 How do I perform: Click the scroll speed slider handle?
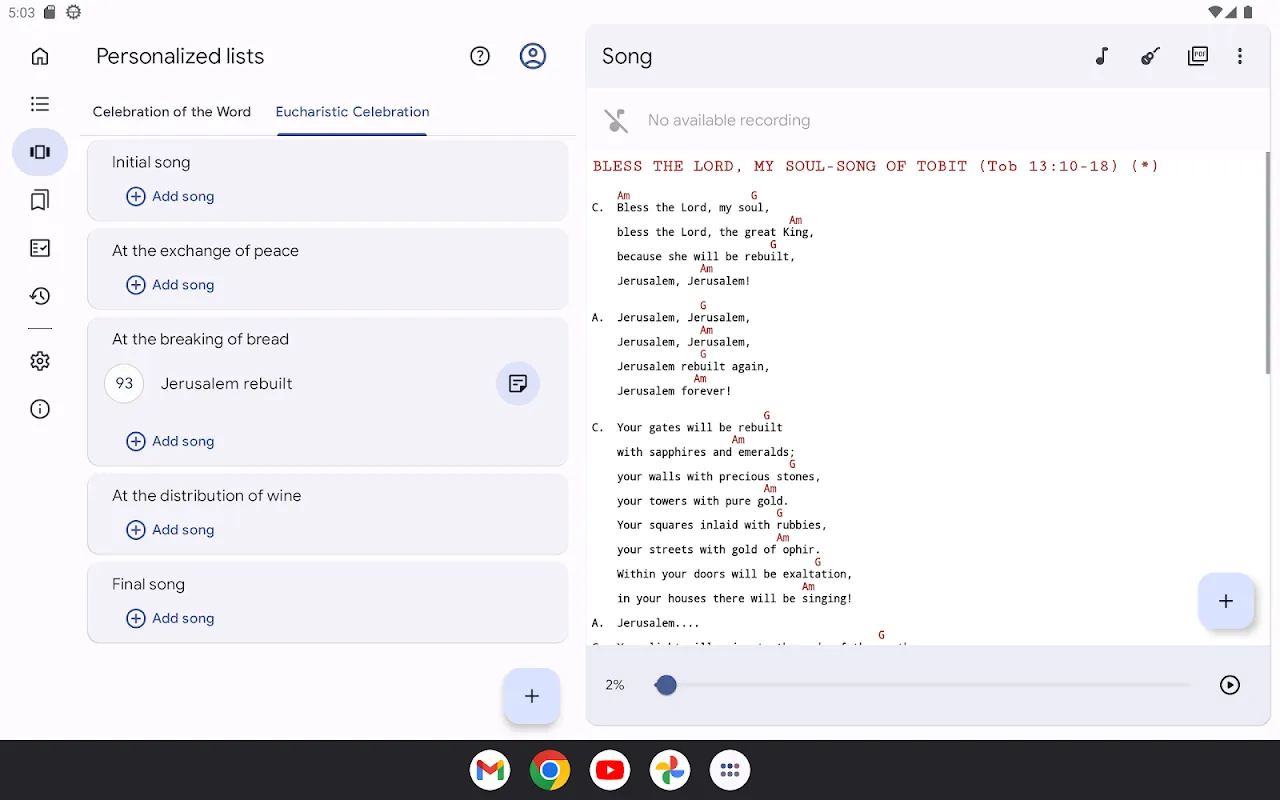click(x=666, y=685)
